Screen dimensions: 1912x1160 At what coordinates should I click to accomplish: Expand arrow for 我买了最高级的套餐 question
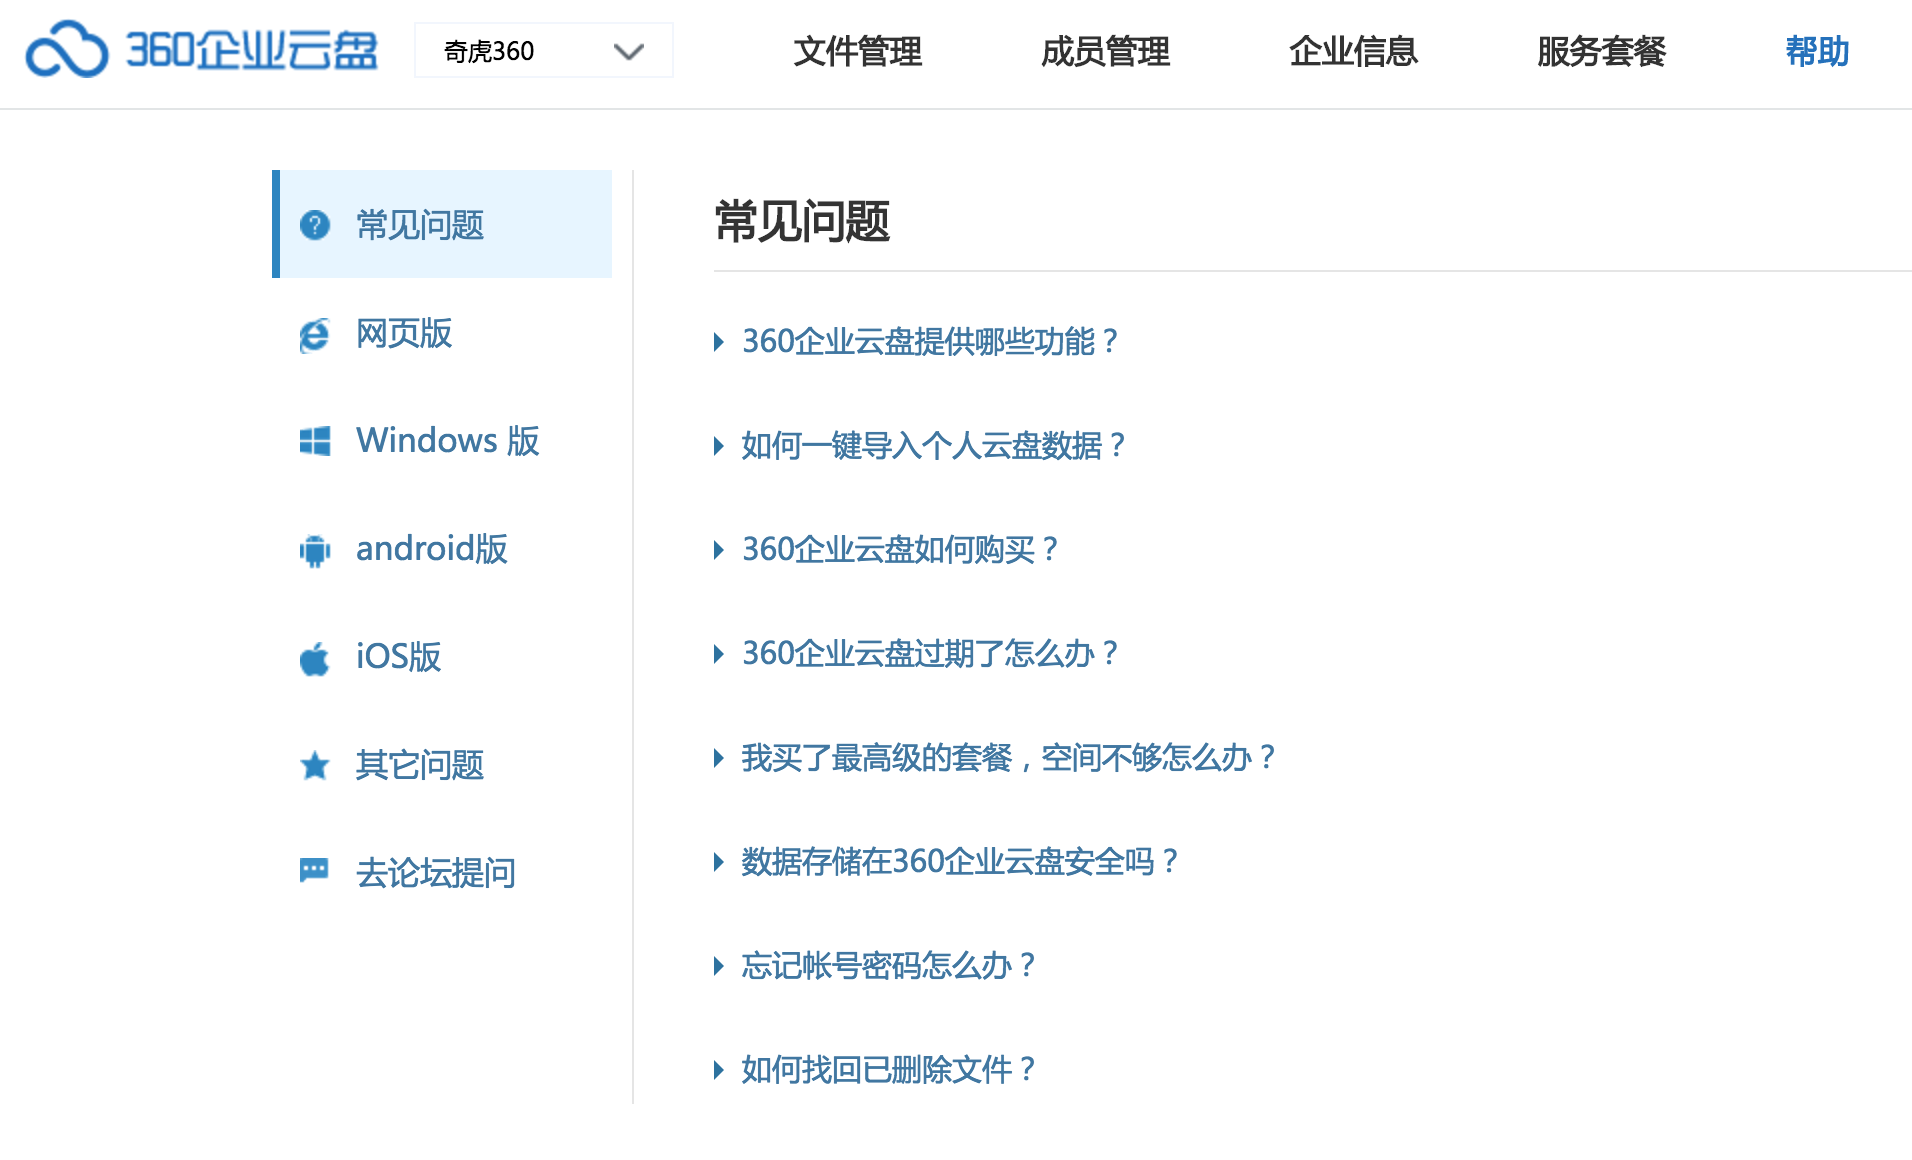(719, 758)
